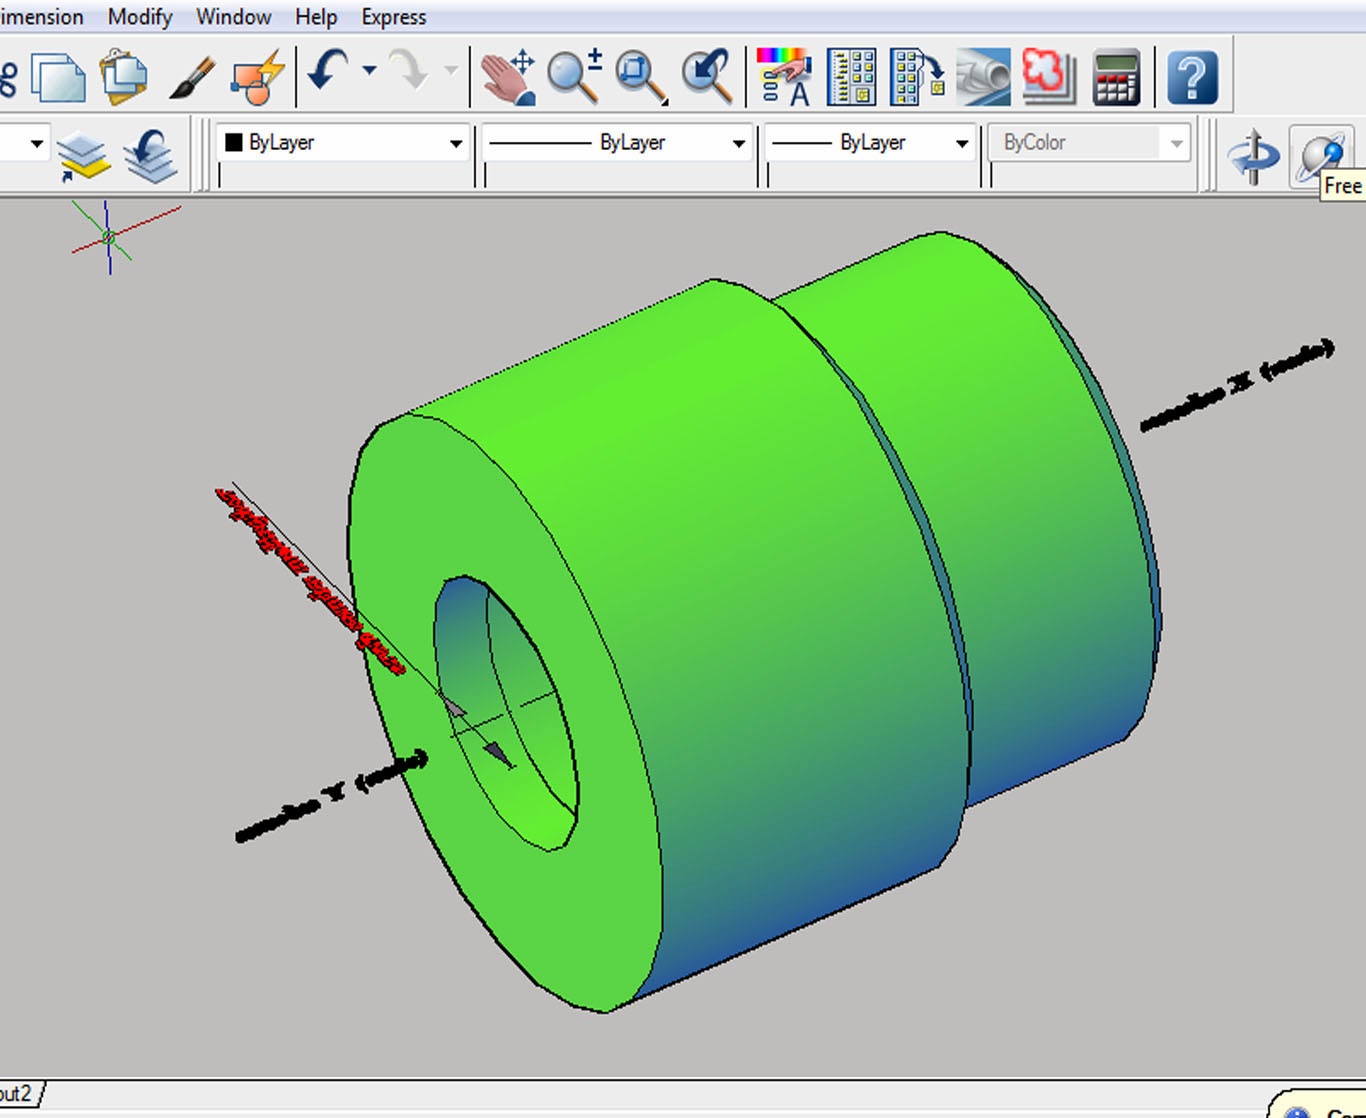Activate the Free Orbit tool

pos(1323,152)
